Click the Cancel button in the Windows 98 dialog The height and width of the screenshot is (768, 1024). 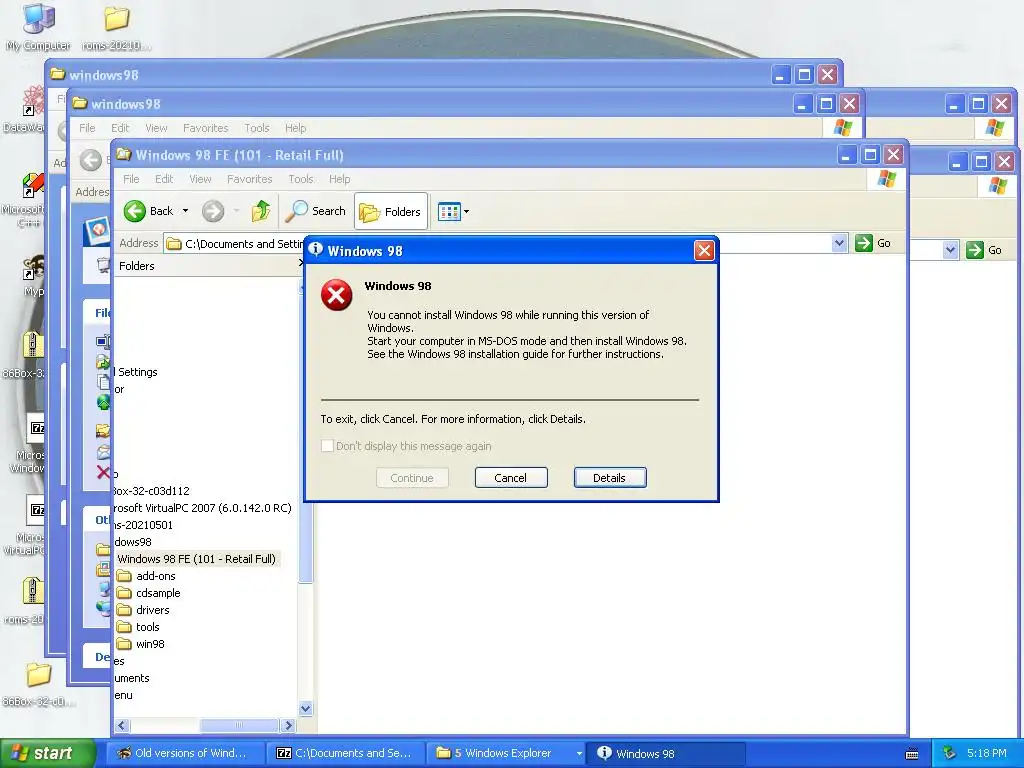(x=511, y=477)
